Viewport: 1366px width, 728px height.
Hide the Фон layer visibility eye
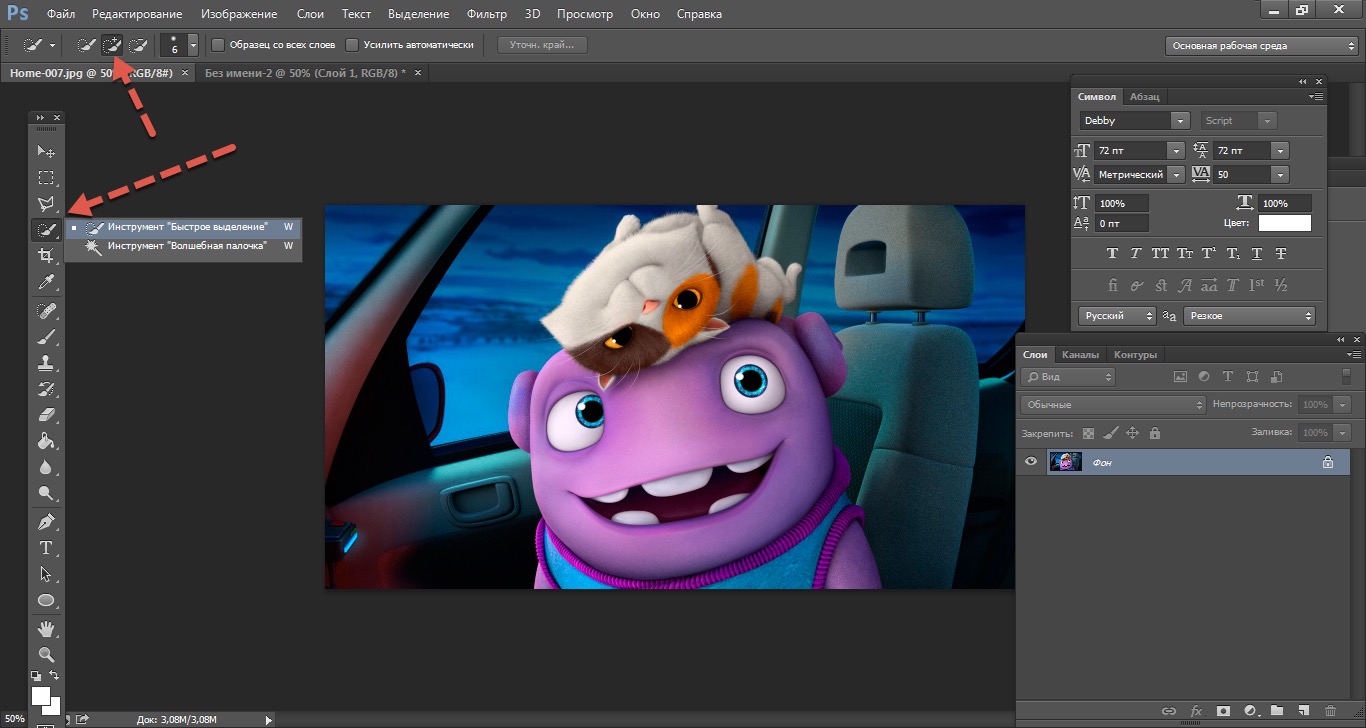click(1031, 461)
